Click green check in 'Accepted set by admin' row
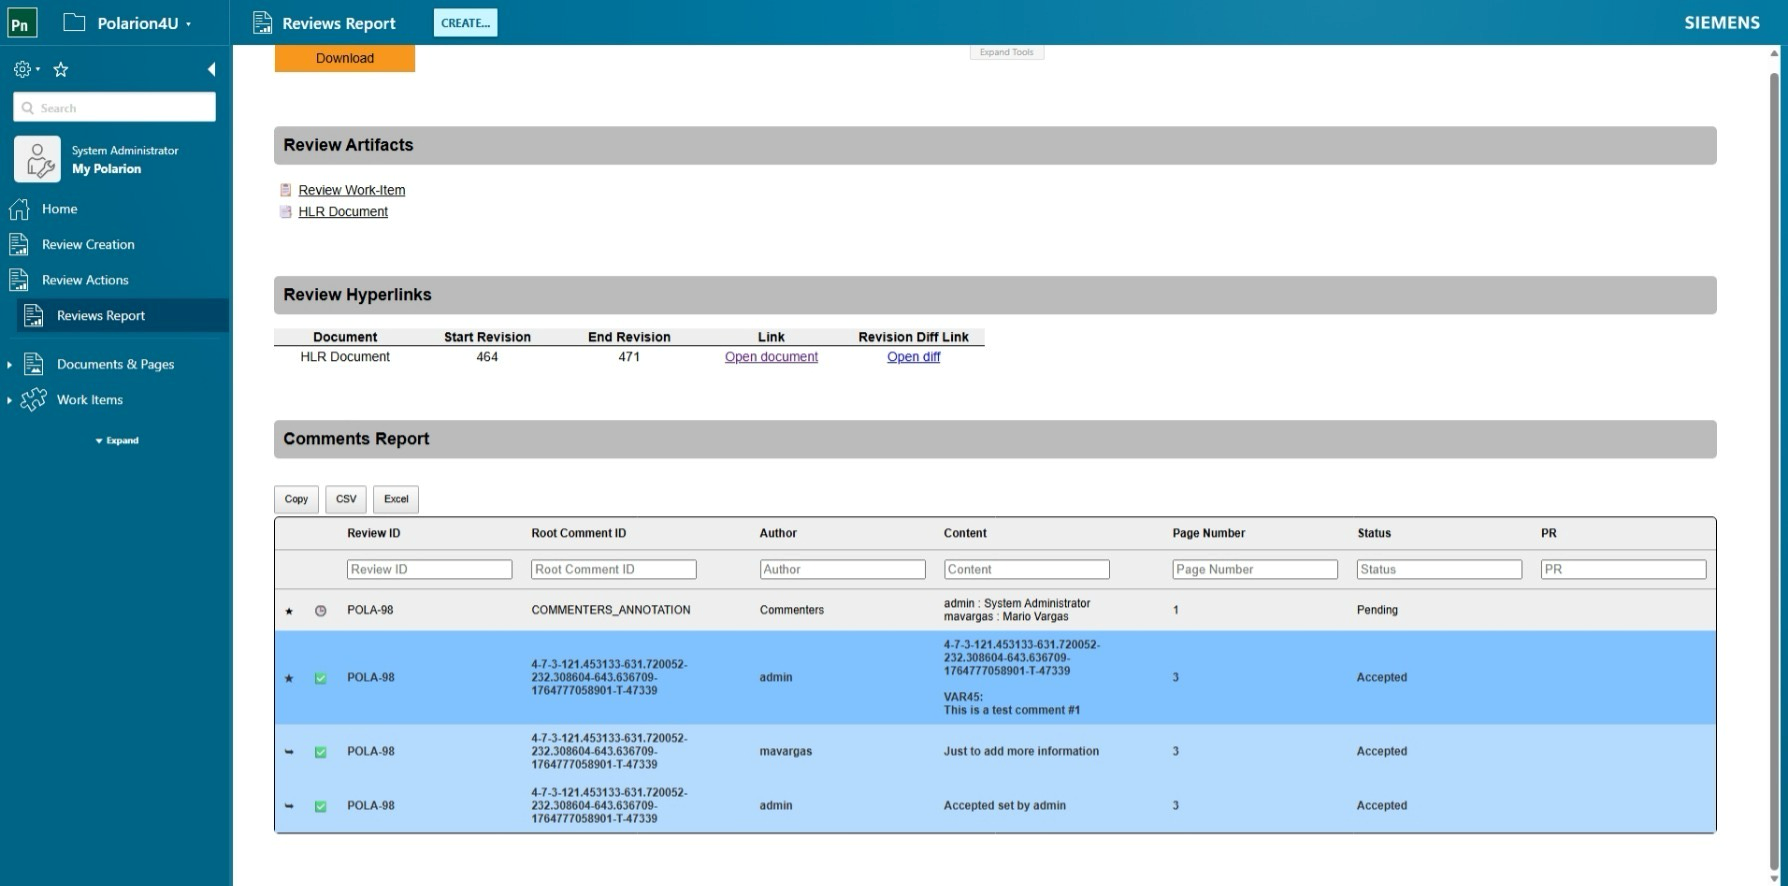 click(321, 806)
